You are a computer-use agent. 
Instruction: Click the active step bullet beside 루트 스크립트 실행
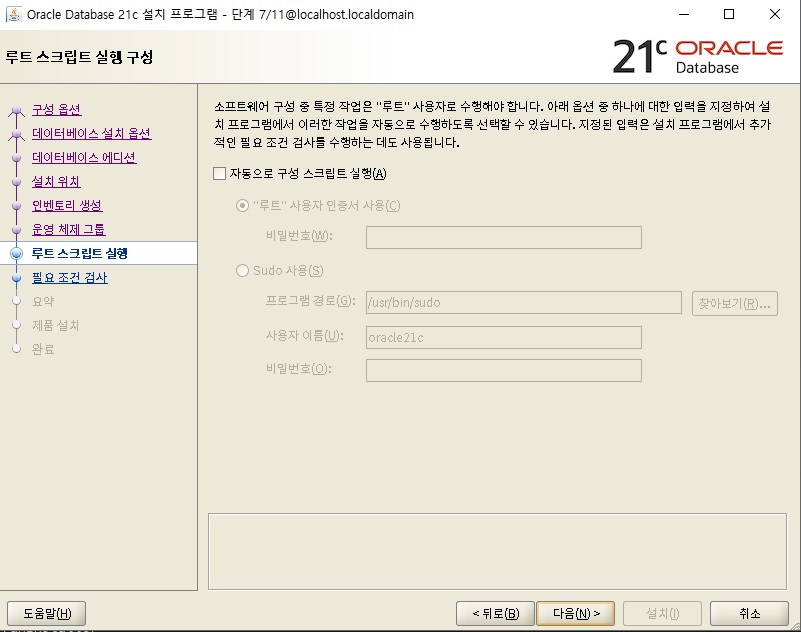point(16,253)
